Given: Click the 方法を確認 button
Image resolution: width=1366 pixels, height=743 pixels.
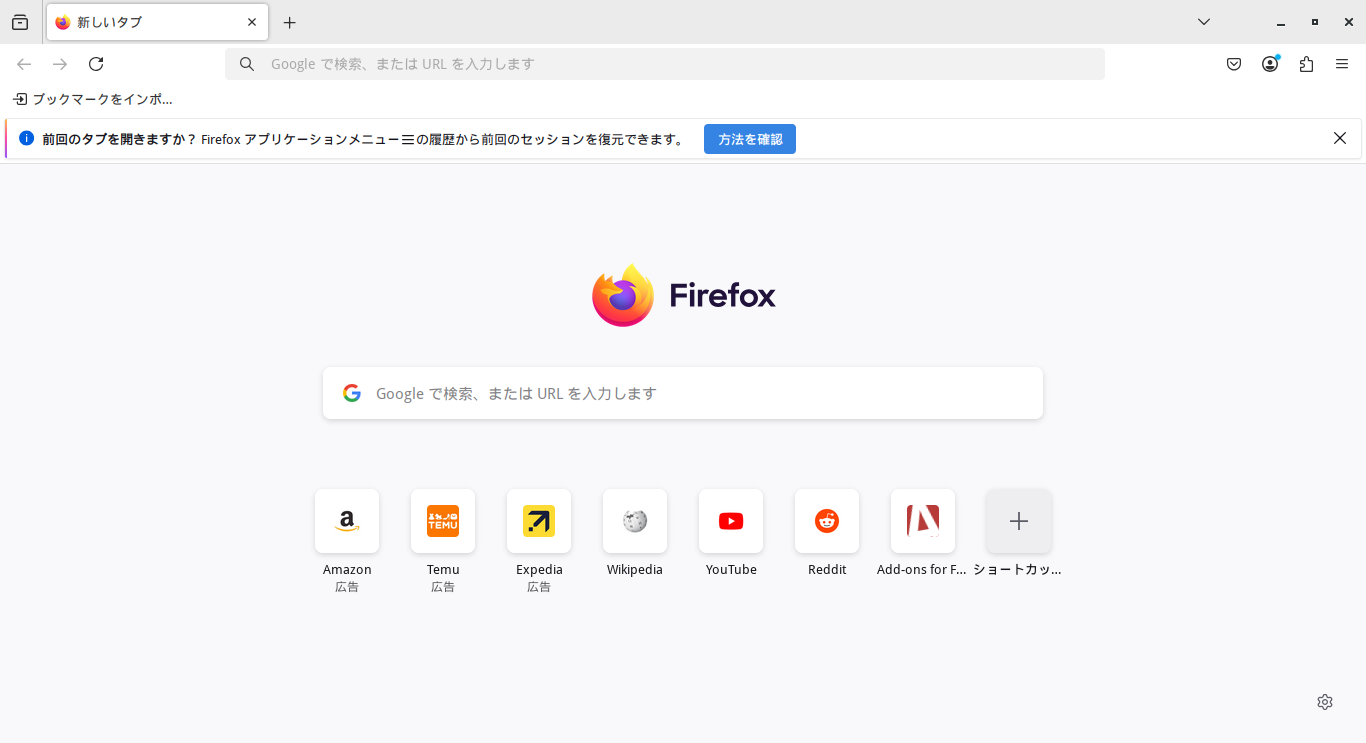Looking at the screenshot, I should tap(750, 139).
